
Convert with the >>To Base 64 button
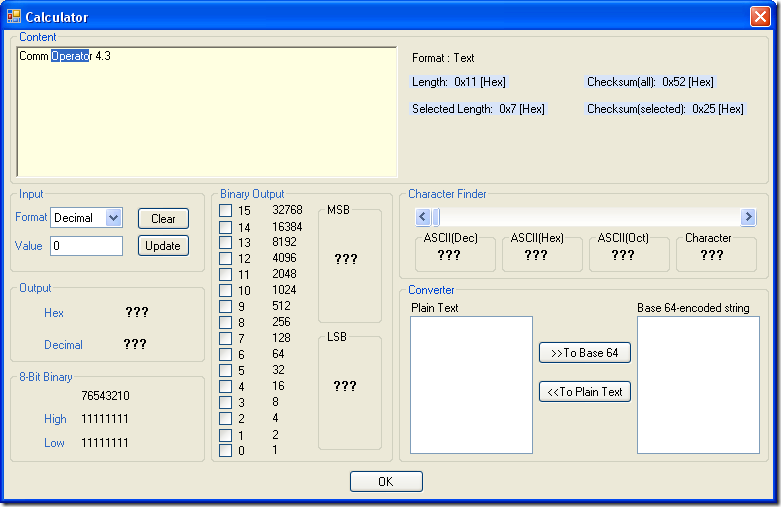585,353
